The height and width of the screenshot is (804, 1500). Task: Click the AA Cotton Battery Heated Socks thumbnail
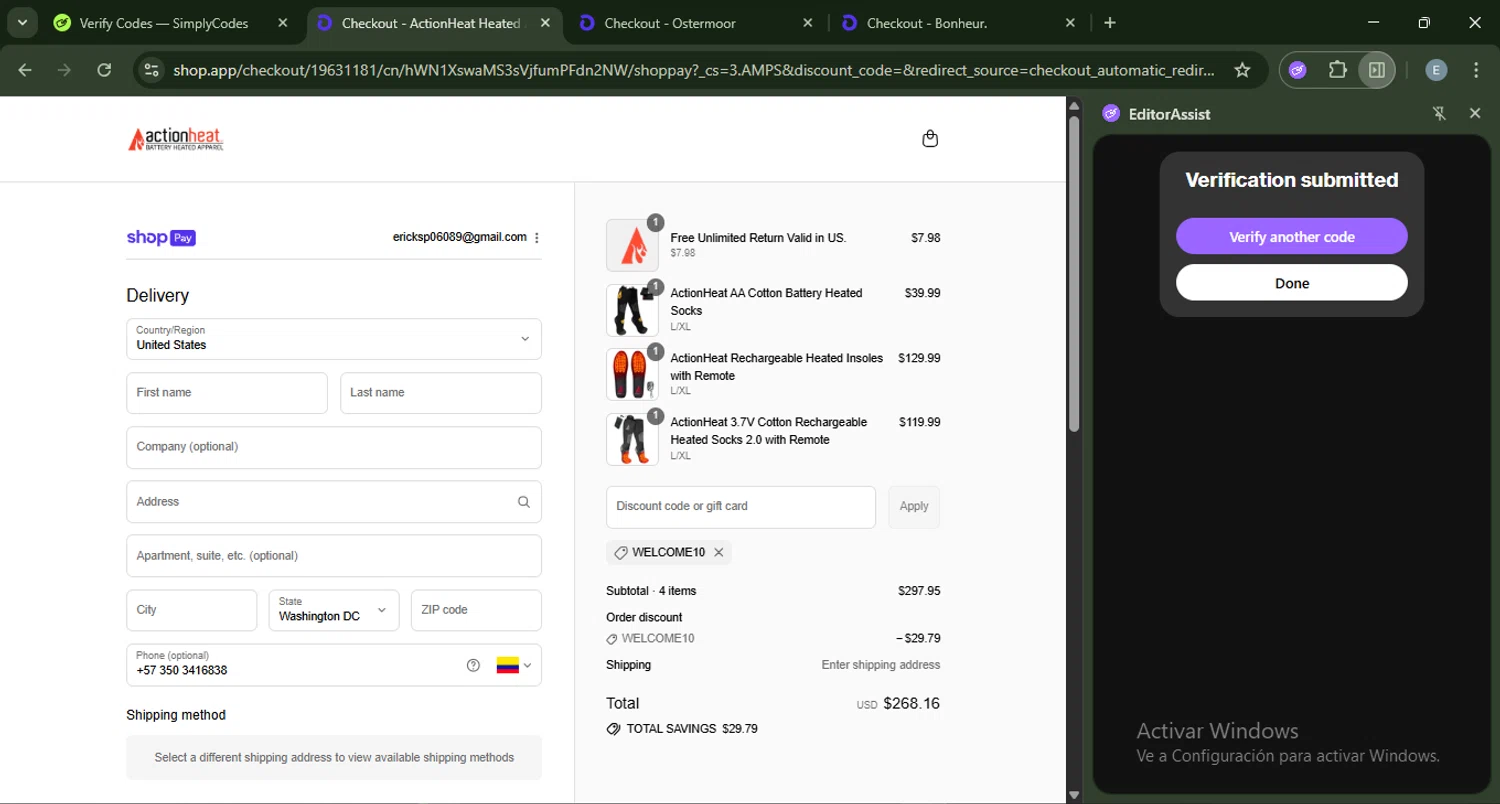pos(632,310)
